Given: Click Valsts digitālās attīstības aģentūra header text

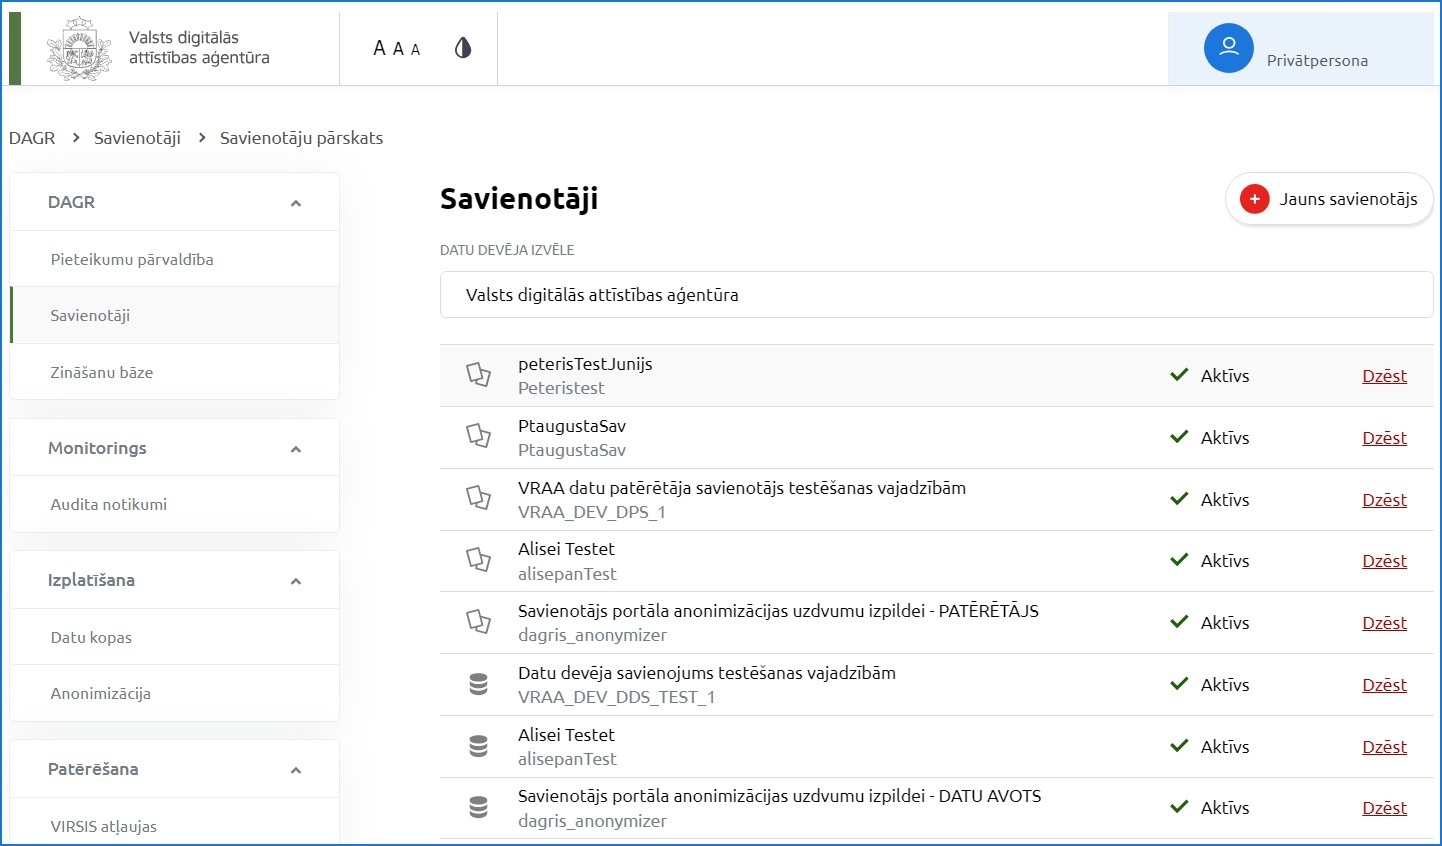Looking at the screenshot, I should click(199, 48).
